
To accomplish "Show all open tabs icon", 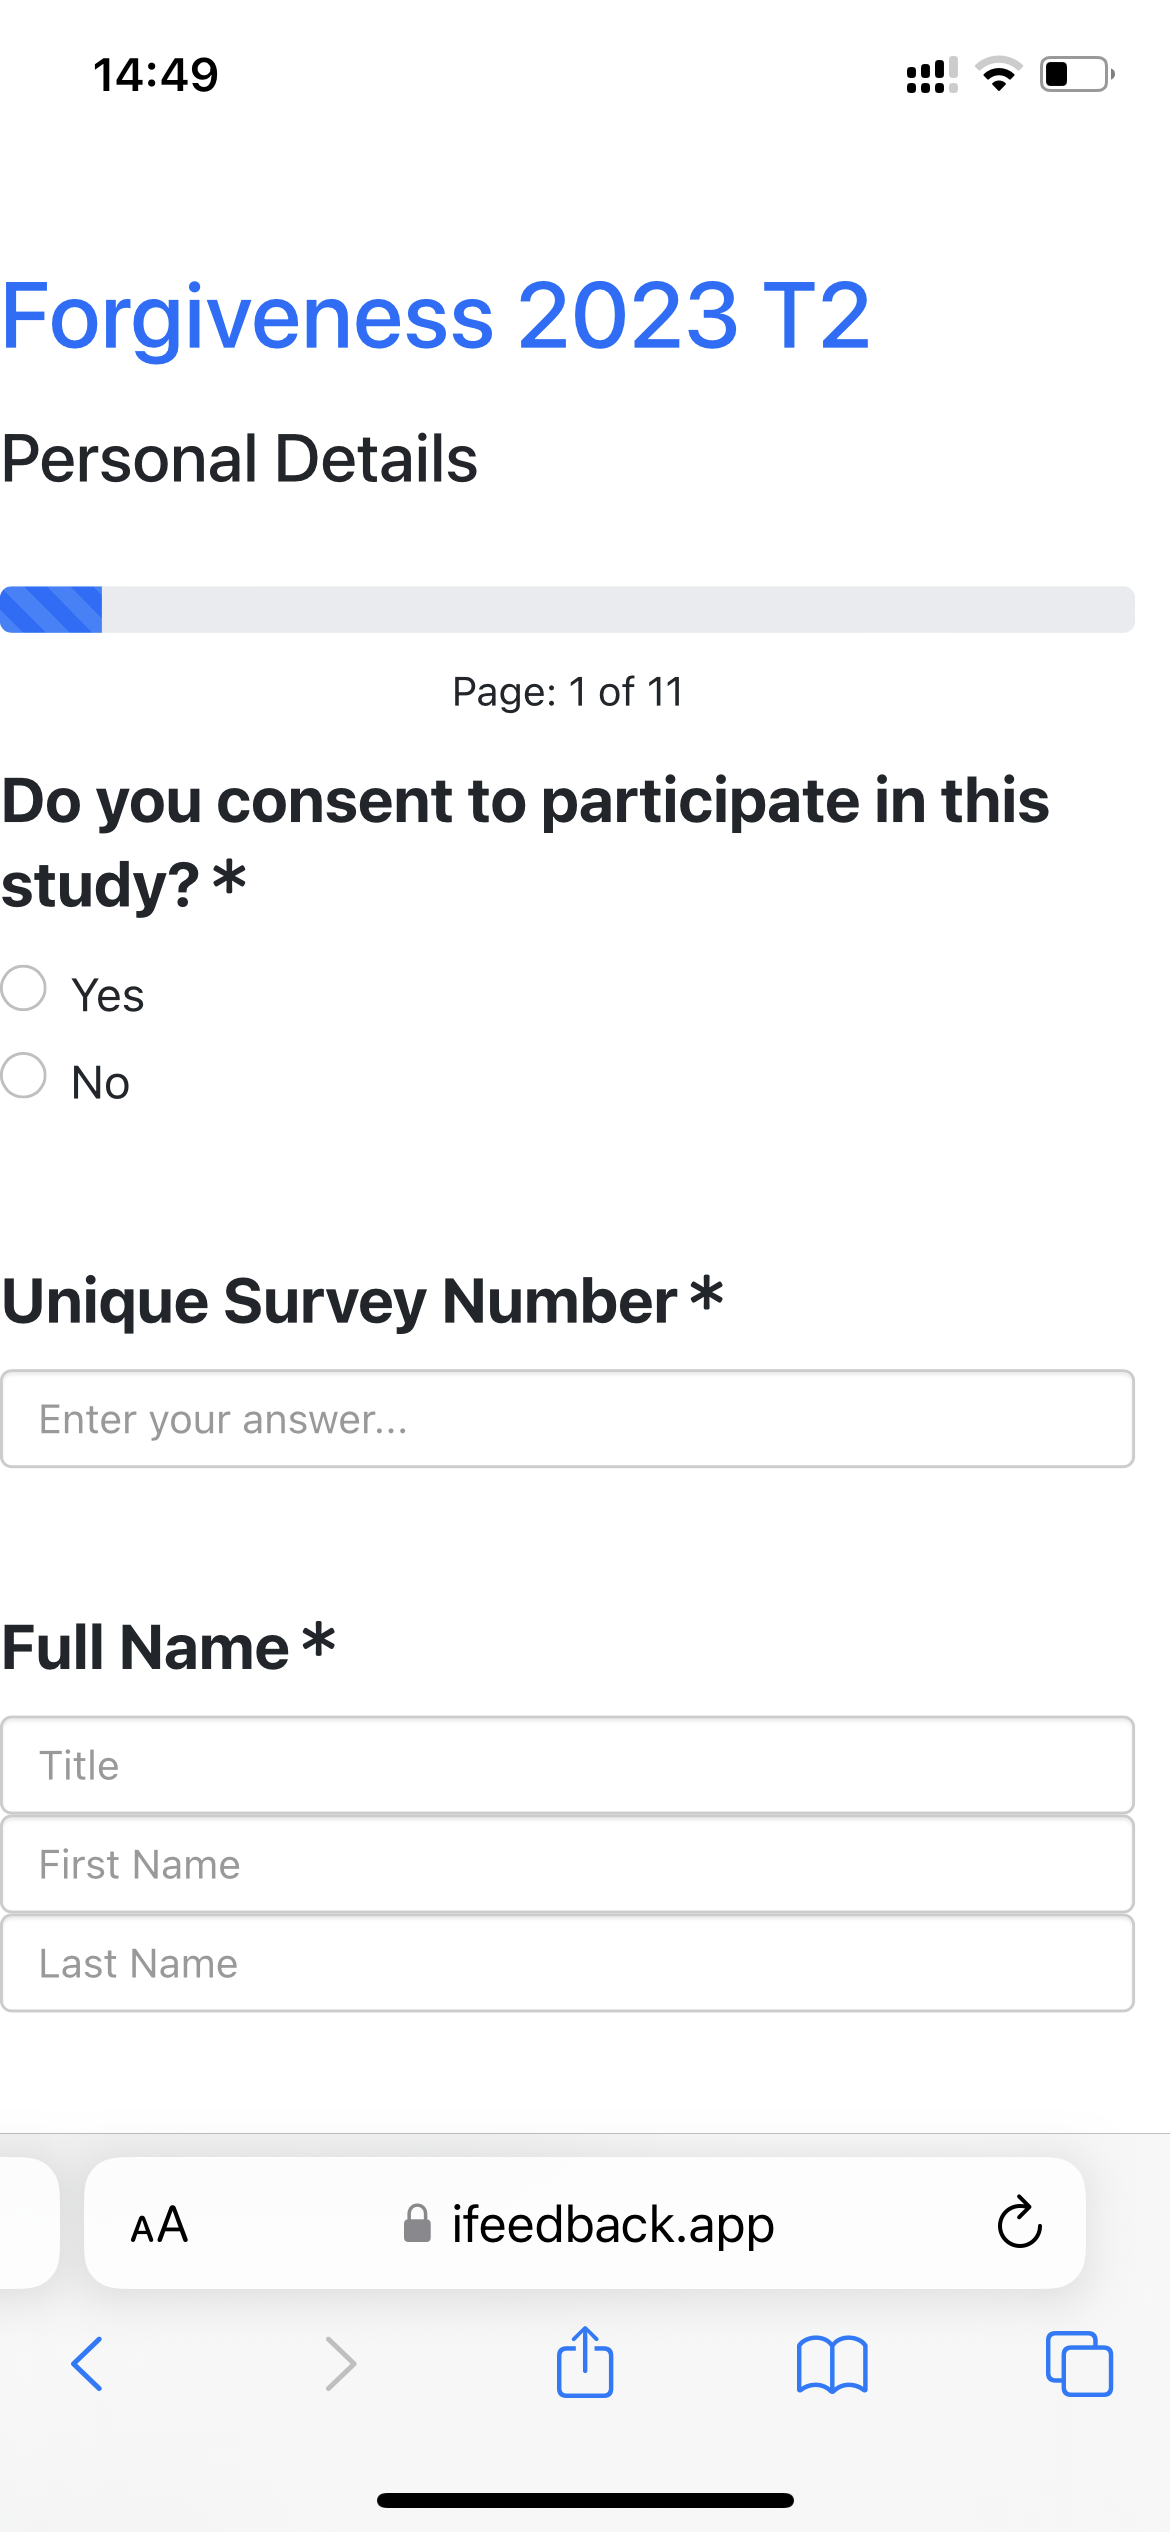I will (x=1079, y=2364).
